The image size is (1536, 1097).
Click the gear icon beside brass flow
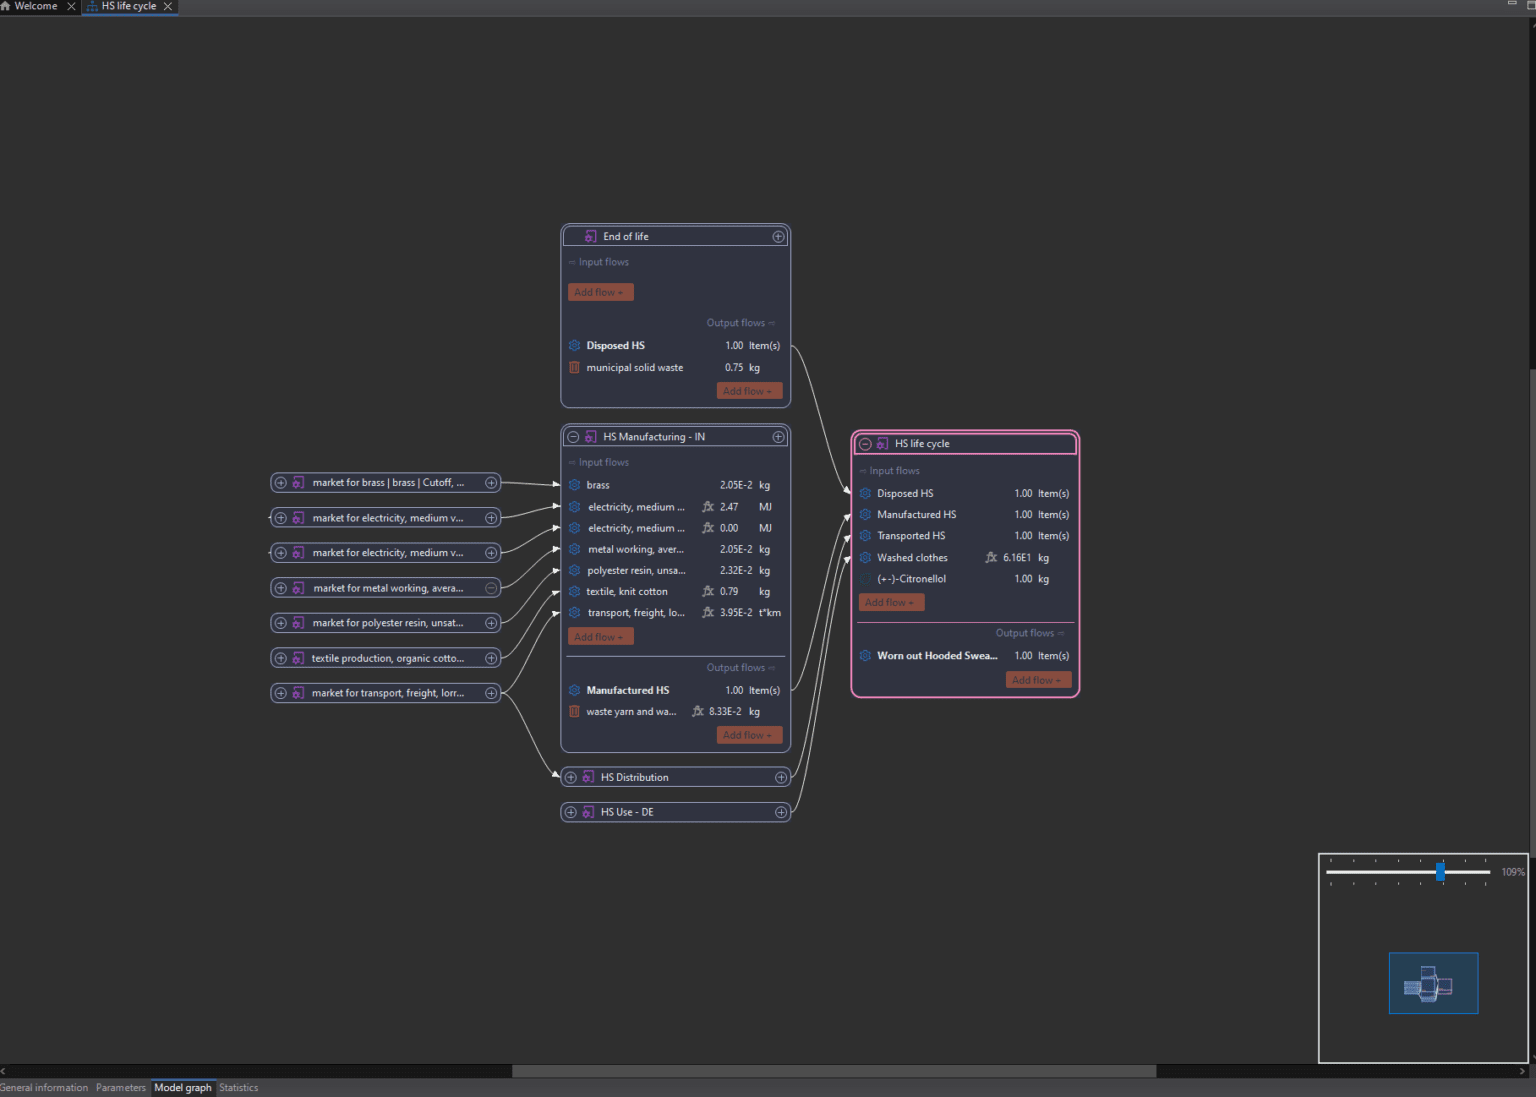(x=574, y=485)
